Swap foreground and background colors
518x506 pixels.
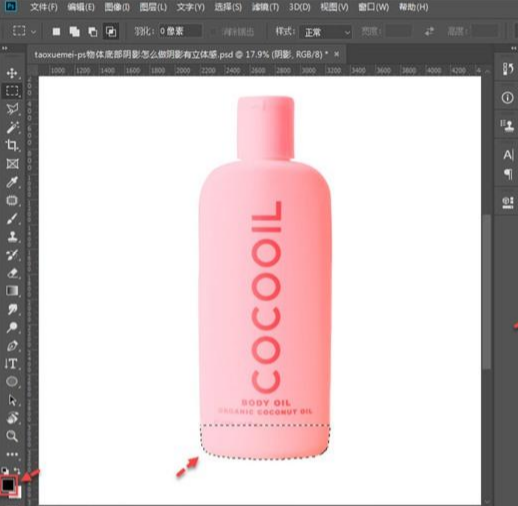(x=17, y=470)
